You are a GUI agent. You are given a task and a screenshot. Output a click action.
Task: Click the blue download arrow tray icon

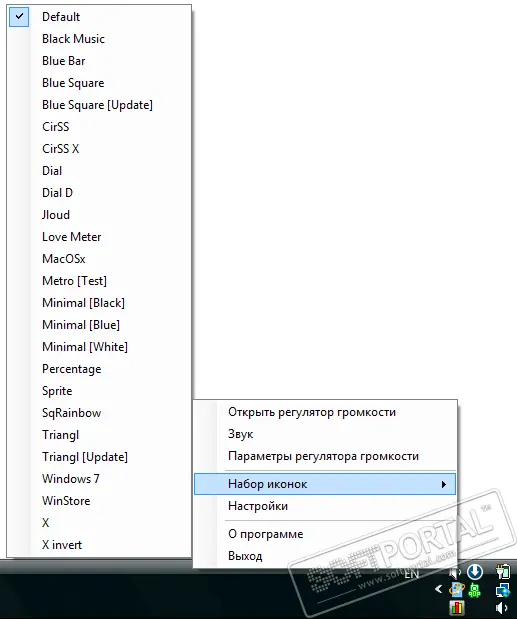[x=475, y=571]
